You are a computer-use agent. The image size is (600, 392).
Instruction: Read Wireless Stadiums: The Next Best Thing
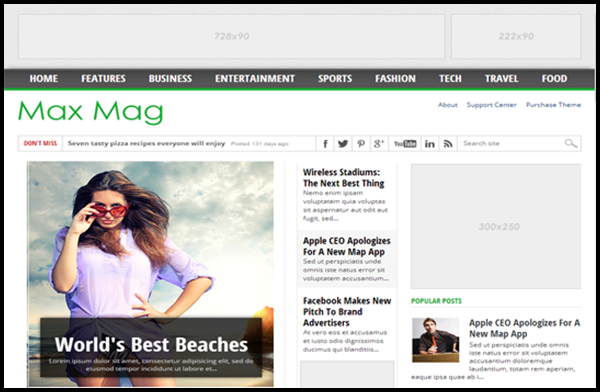344,178
